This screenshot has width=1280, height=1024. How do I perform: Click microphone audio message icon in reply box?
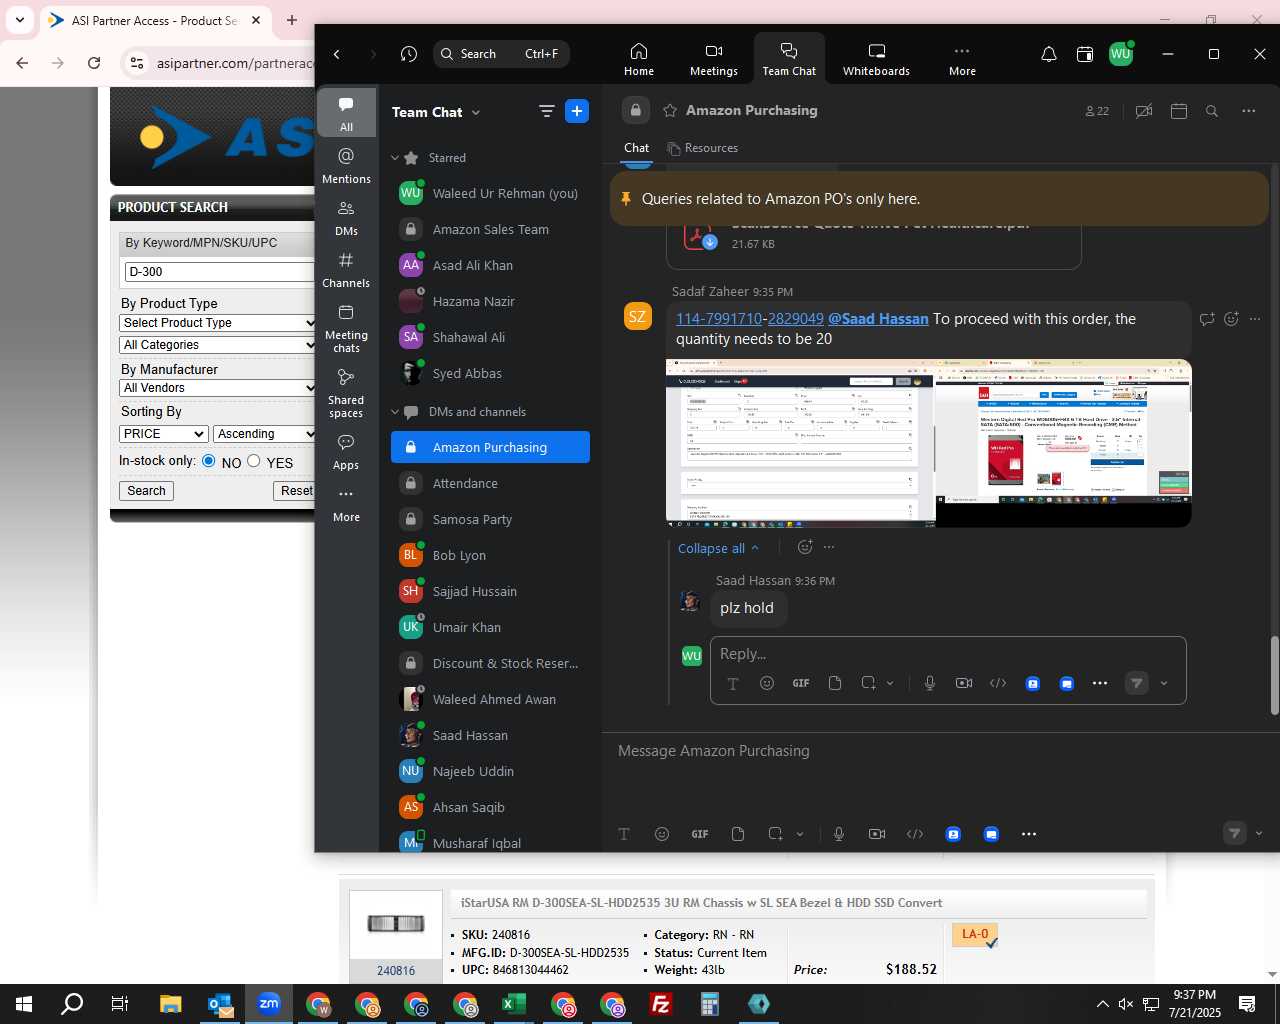click(930, 683)
